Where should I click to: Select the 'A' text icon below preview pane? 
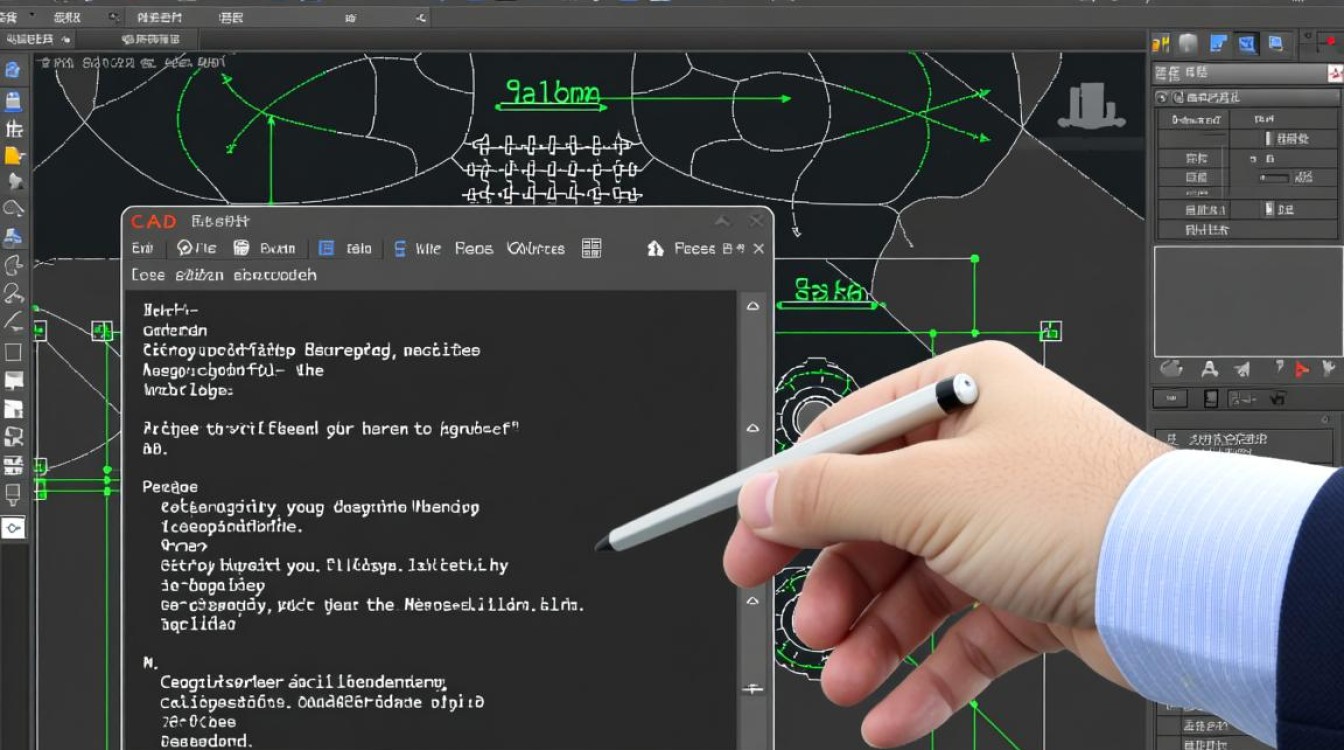pos(1209,369)
